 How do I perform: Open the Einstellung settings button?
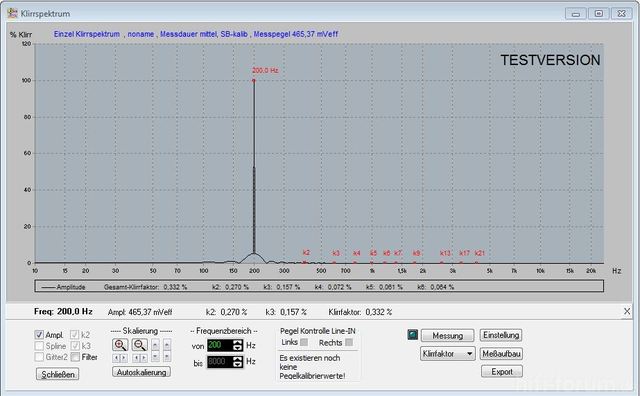[501, 335]
